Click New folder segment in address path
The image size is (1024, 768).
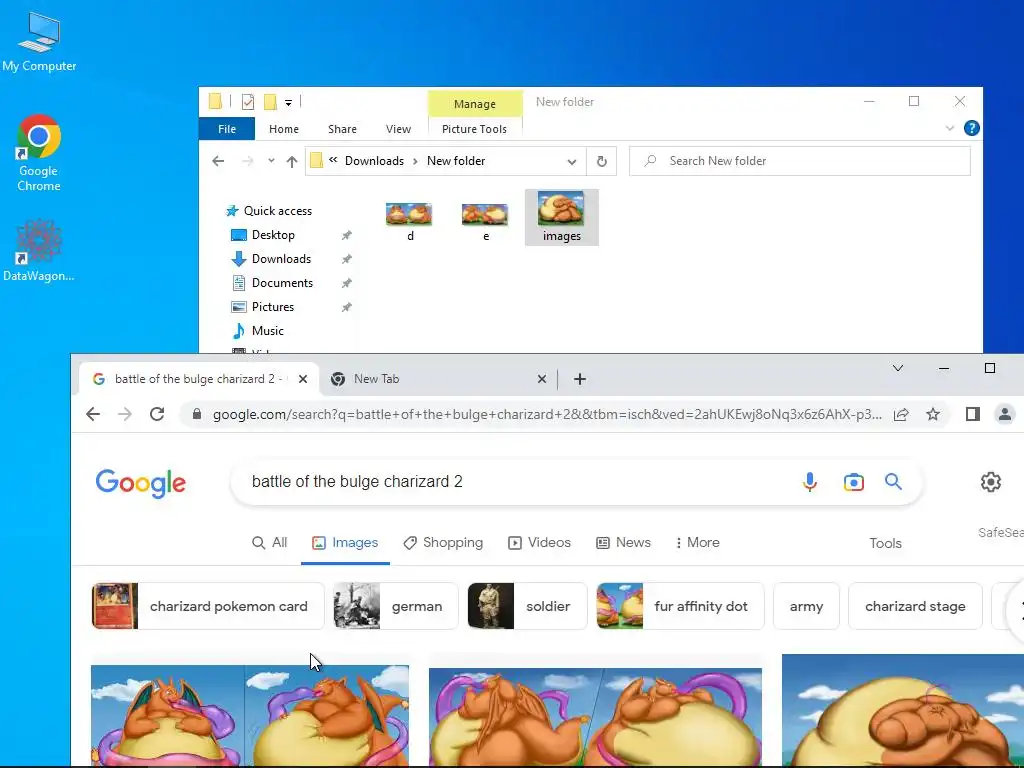tap(456, 161)
